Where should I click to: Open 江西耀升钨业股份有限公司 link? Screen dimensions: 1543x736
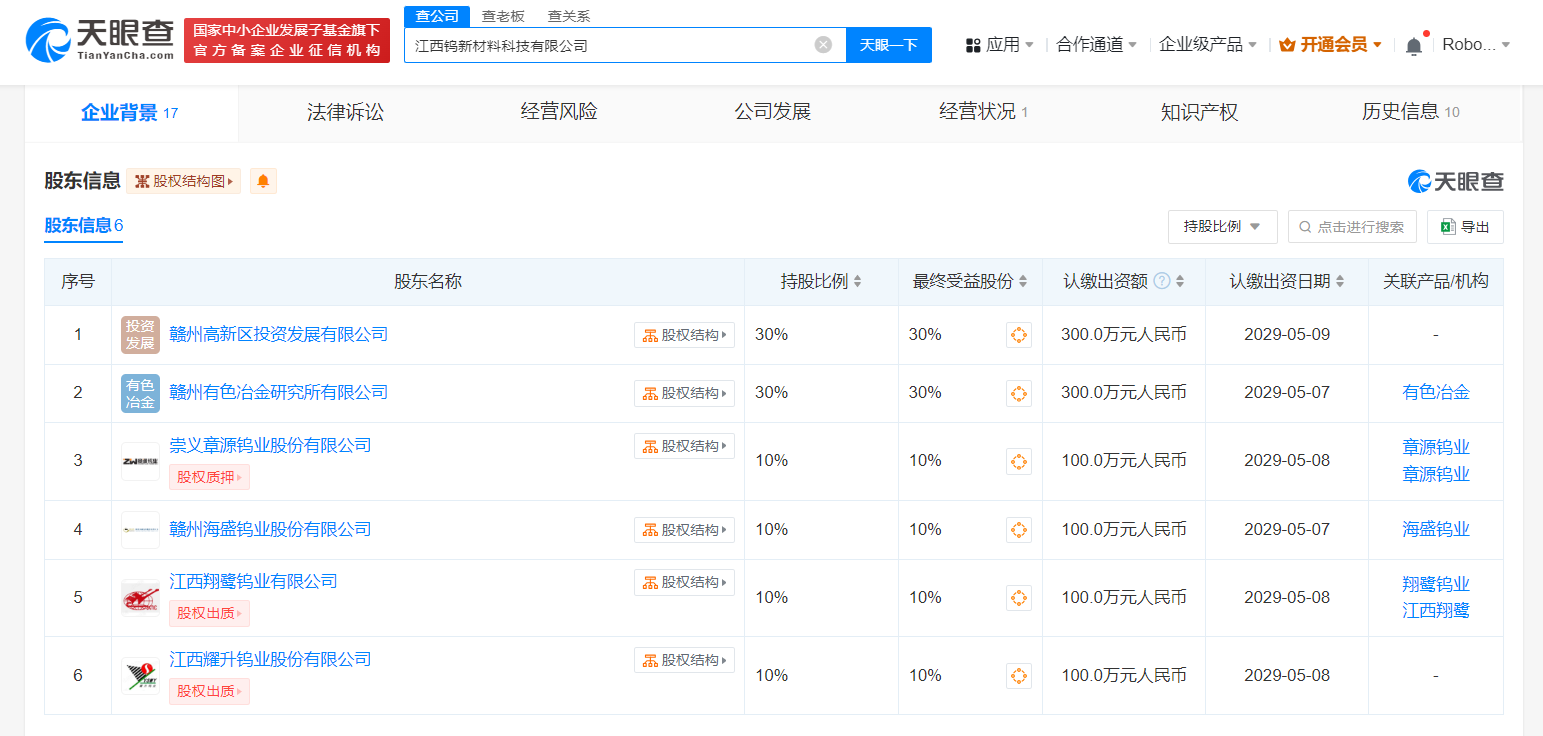[x=270, y=660]
